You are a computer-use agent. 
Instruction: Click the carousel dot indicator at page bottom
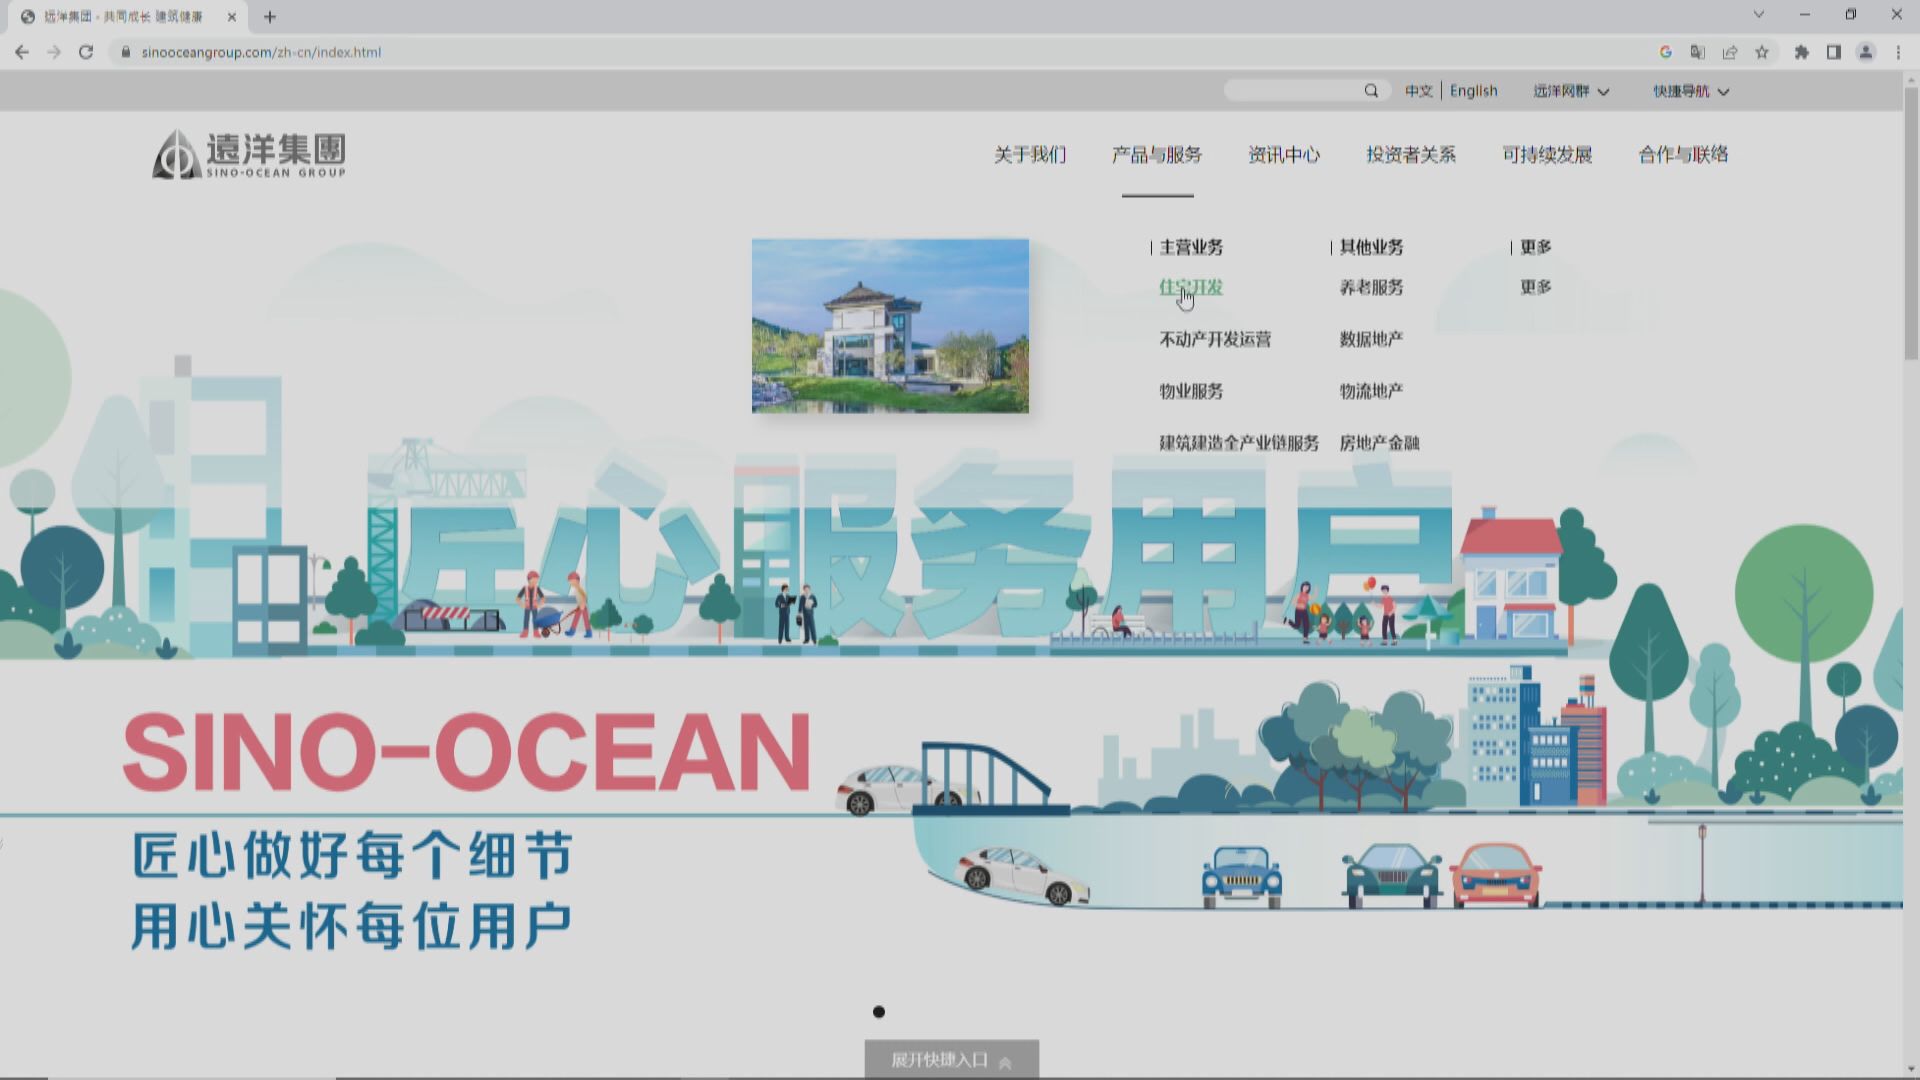point(880,1011)
